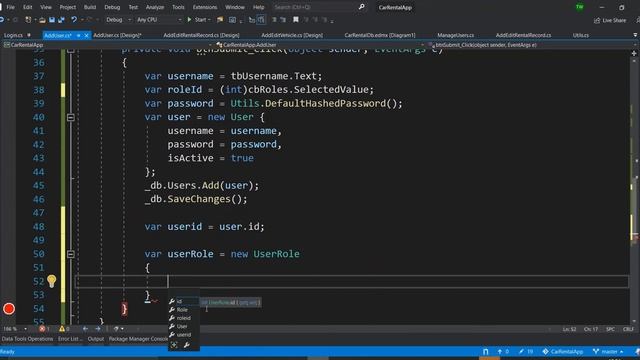Open the File menu
This screenshot has width=640, height=360.
click(11, 7)
